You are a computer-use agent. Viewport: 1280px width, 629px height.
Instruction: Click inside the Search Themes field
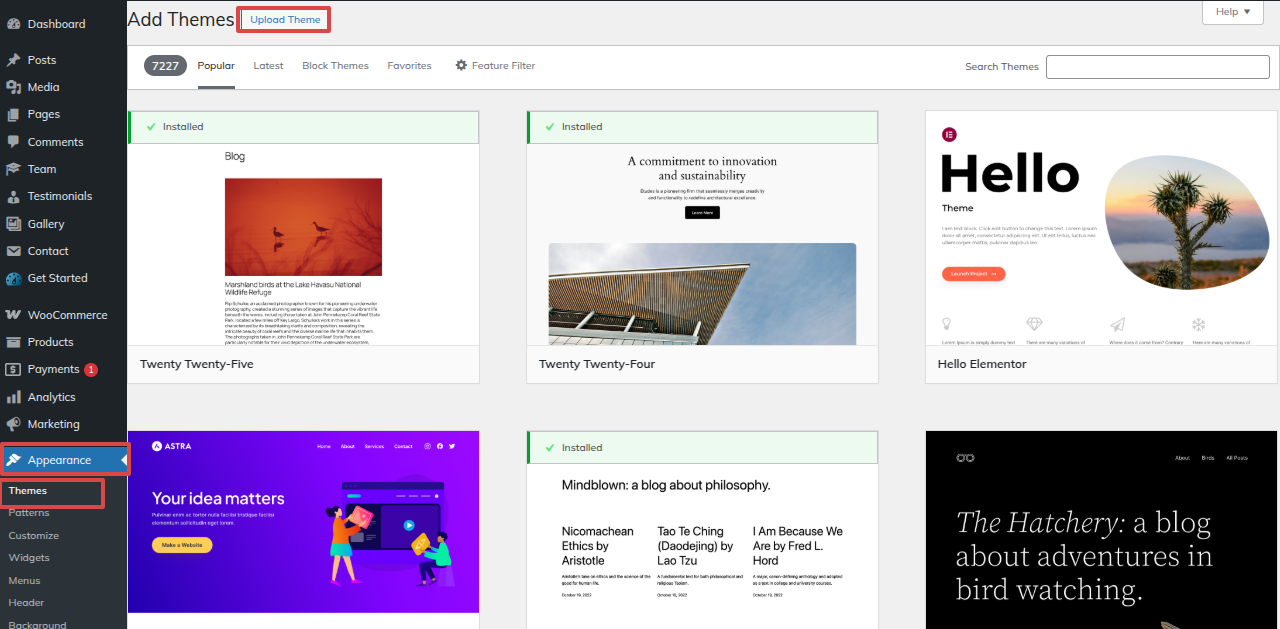(1157, 67)
